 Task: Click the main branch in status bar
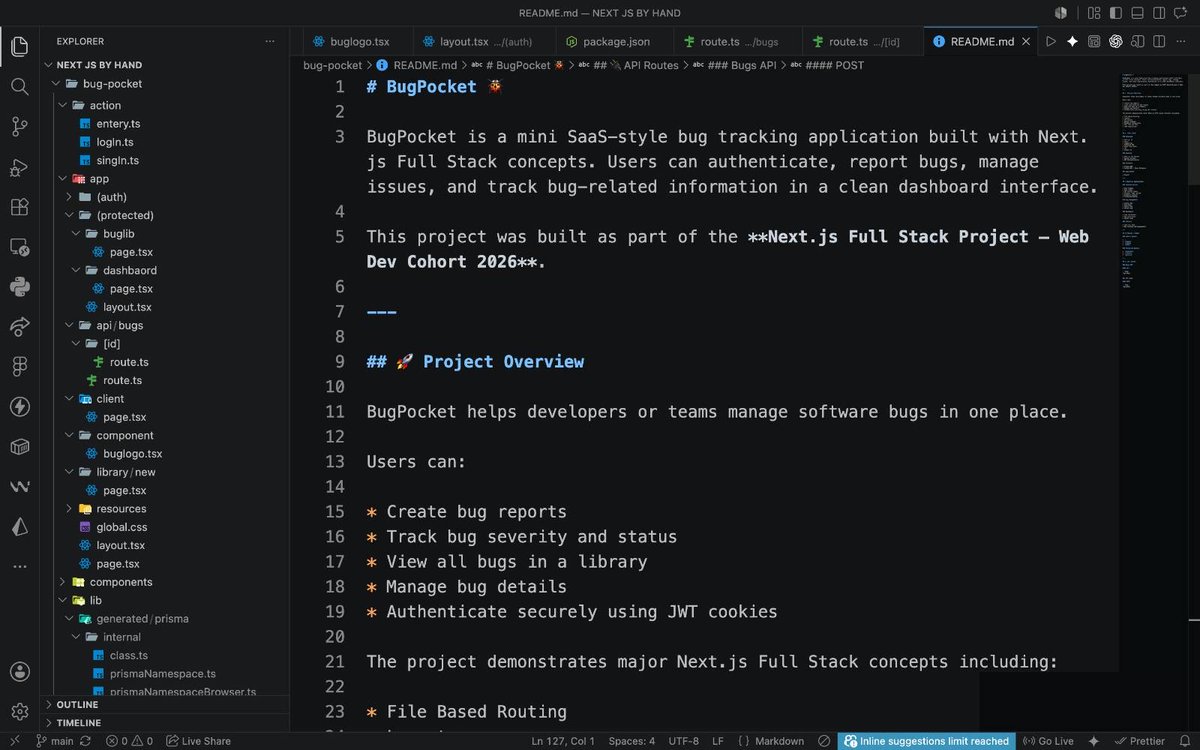(x=54, y=741)
